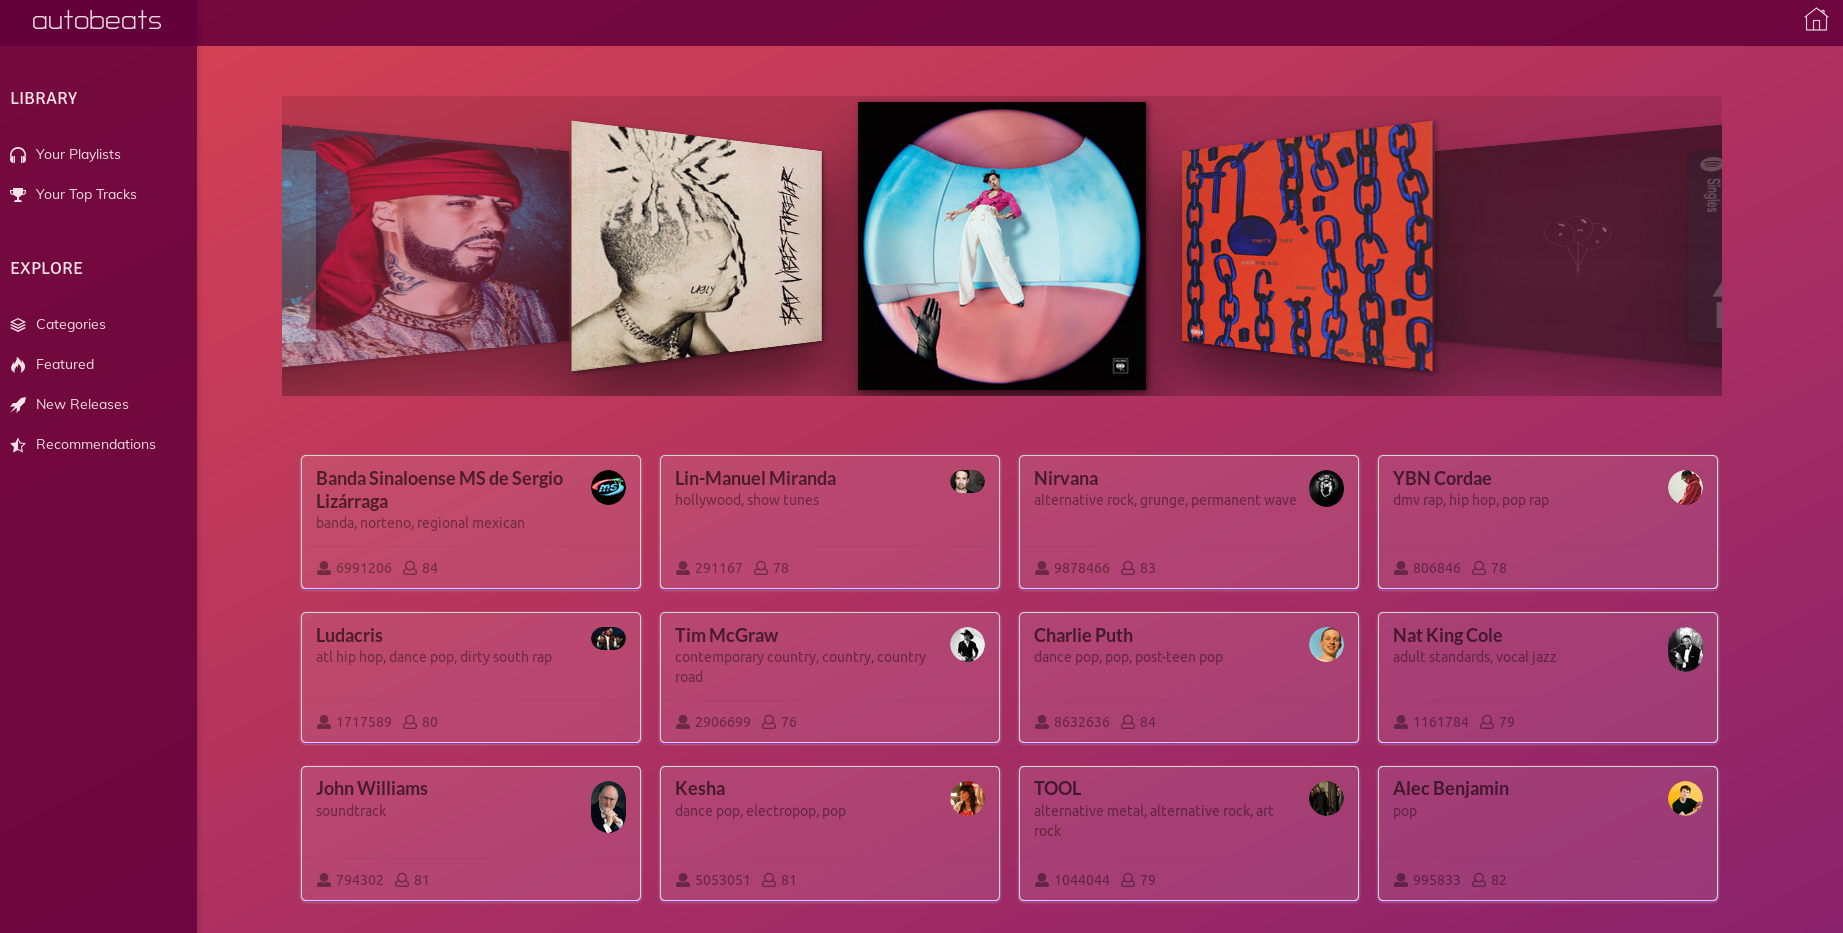The height and width of the screenshot is (933, 1843).
Task: Select the orange chains album cover
Action: 1308,247
